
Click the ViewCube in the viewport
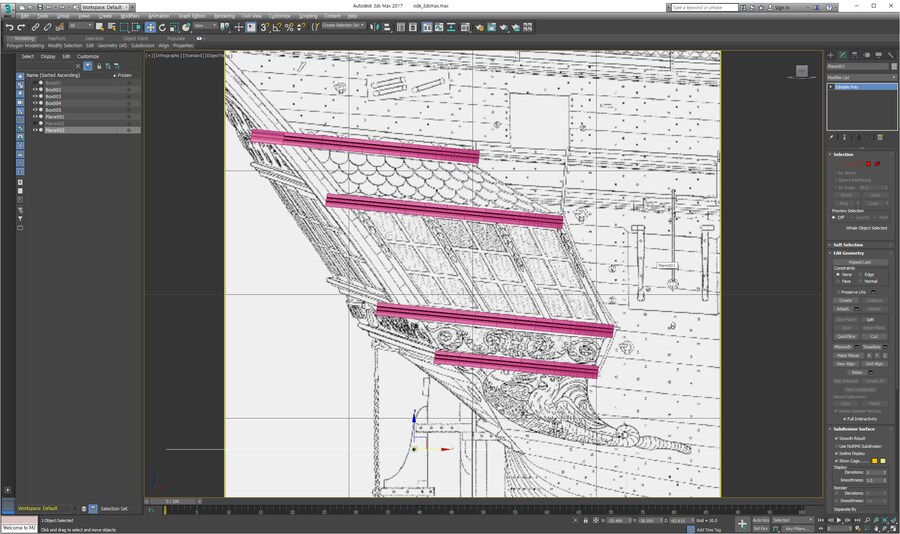(800, 71)
